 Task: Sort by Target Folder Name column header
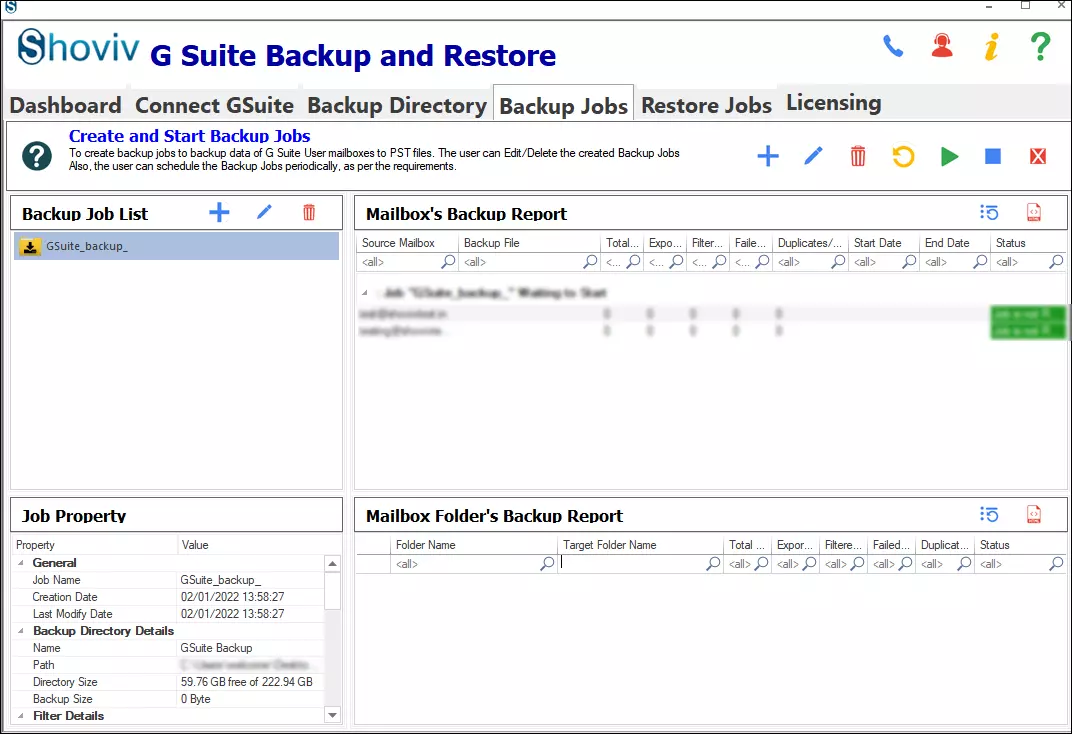tap(641, 545)
